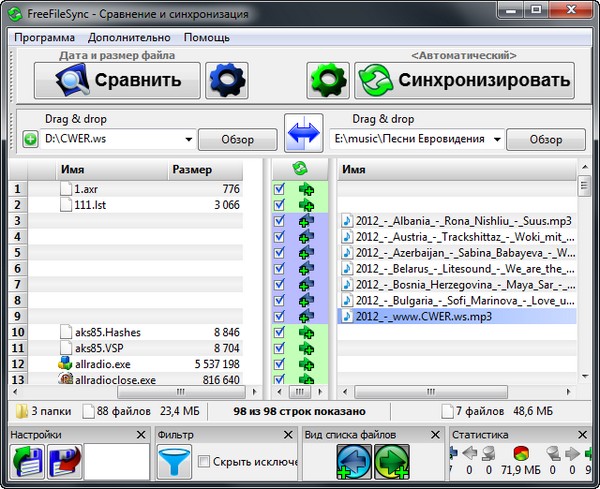This screenshot has height=489, width=600.
Task: Open the Дополнительно menu
Action: (126, 37)
